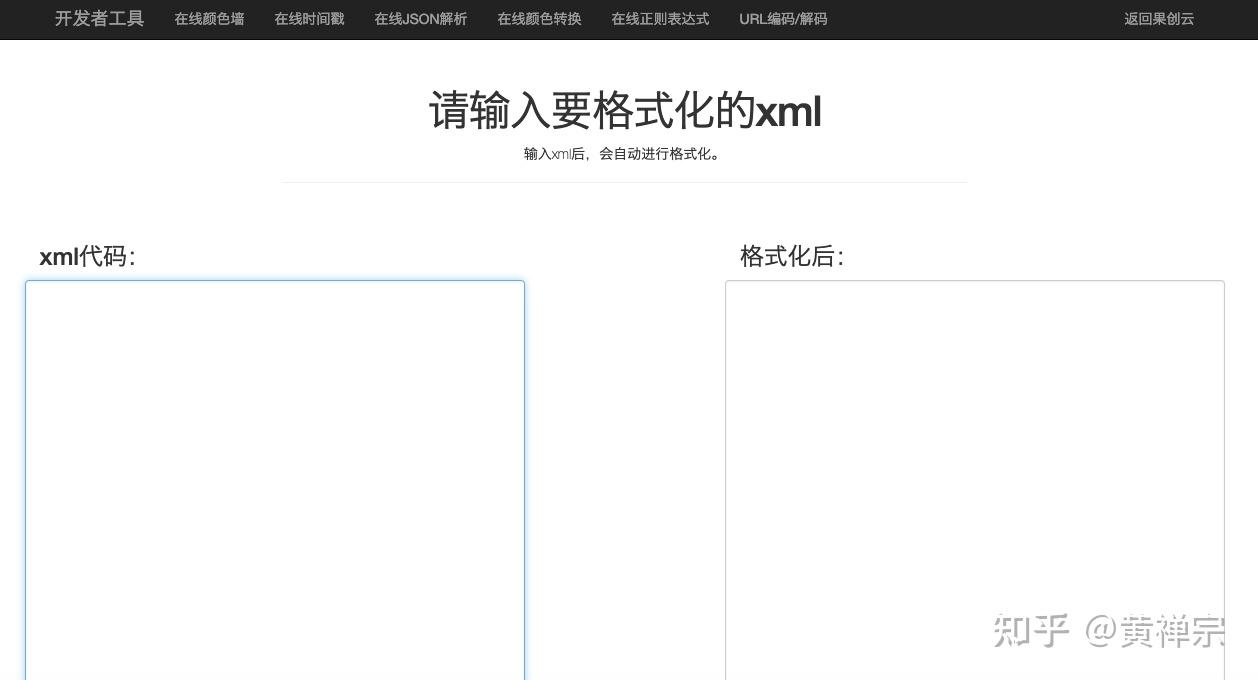Open the URL编码/解码 tool

click(782, 19)
